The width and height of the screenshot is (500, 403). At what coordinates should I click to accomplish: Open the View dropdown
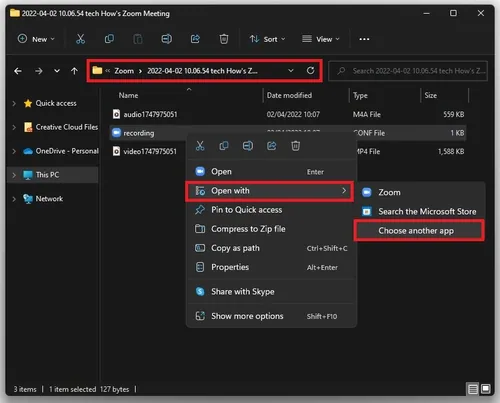coord(321,39)
